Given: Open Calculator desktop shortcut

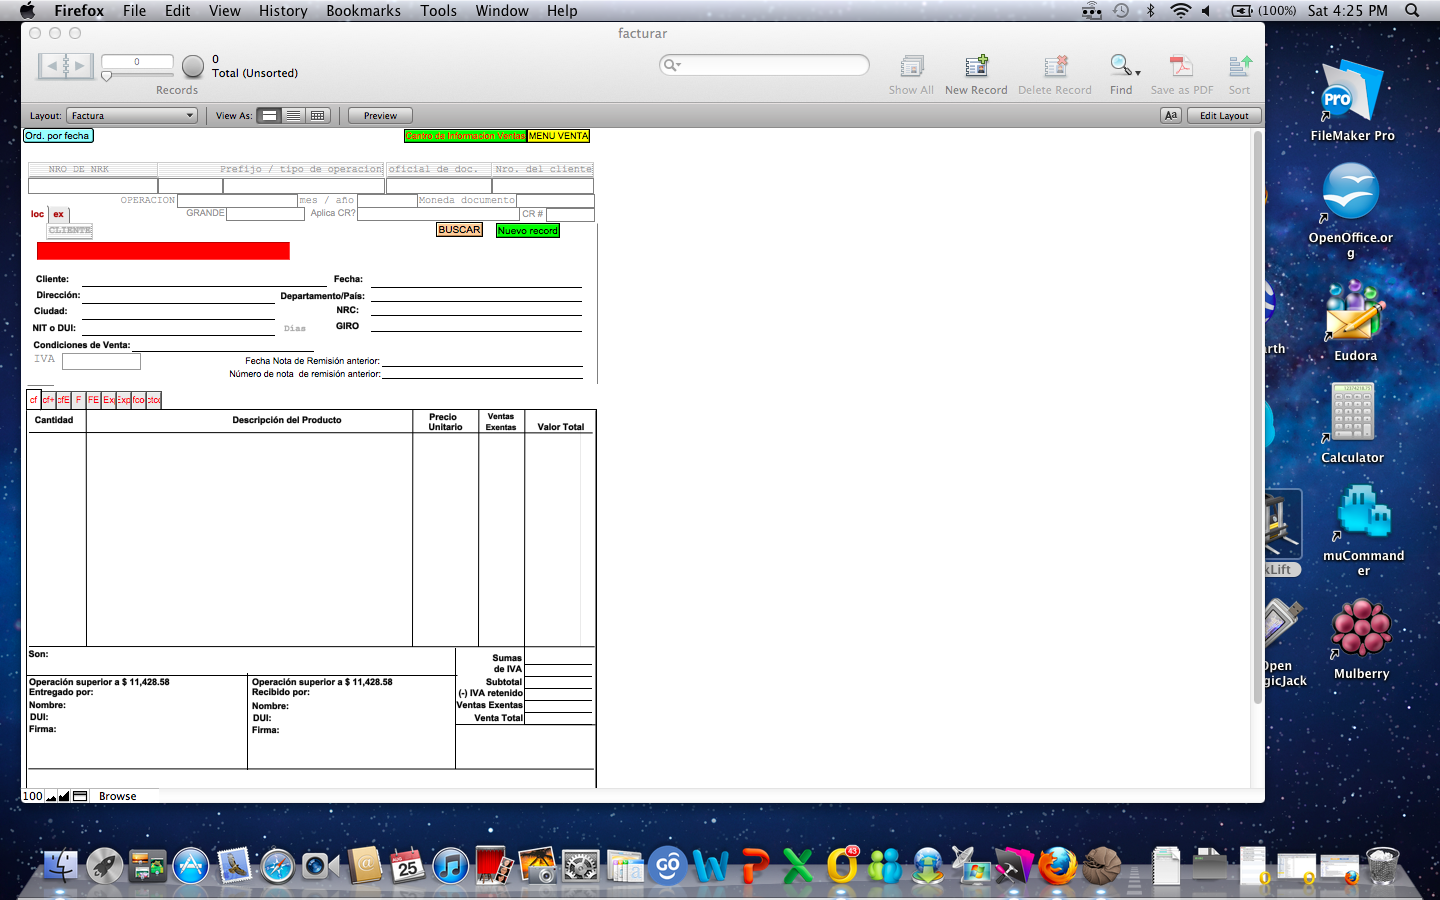Looking at the screenshot, I should pyautogui.click(x=1352, y=422).
